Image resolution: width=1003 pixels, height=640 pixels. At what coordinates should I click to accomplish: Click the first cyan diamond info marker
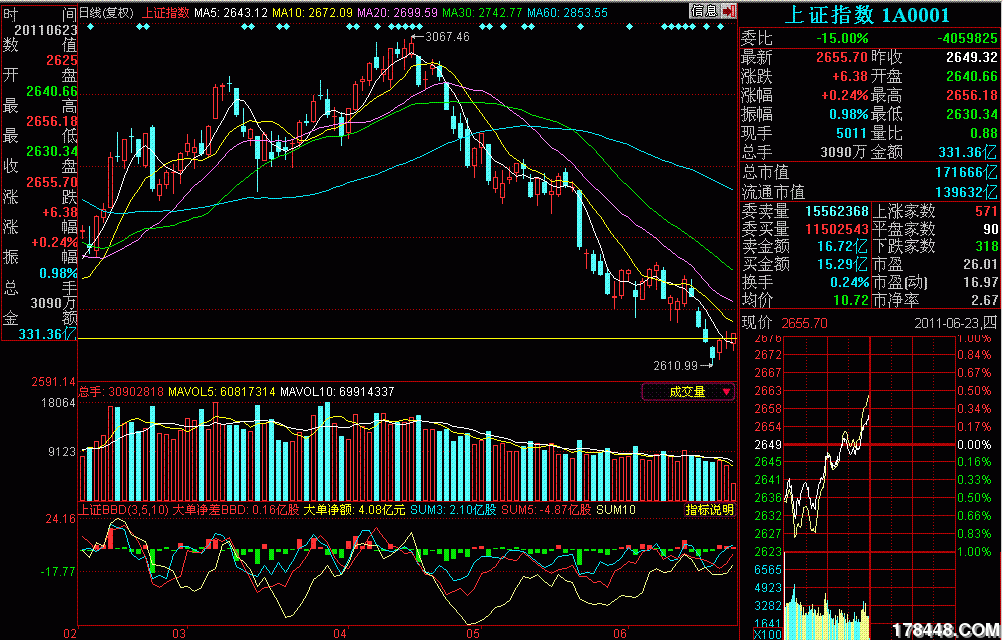[x=91, y=27]
